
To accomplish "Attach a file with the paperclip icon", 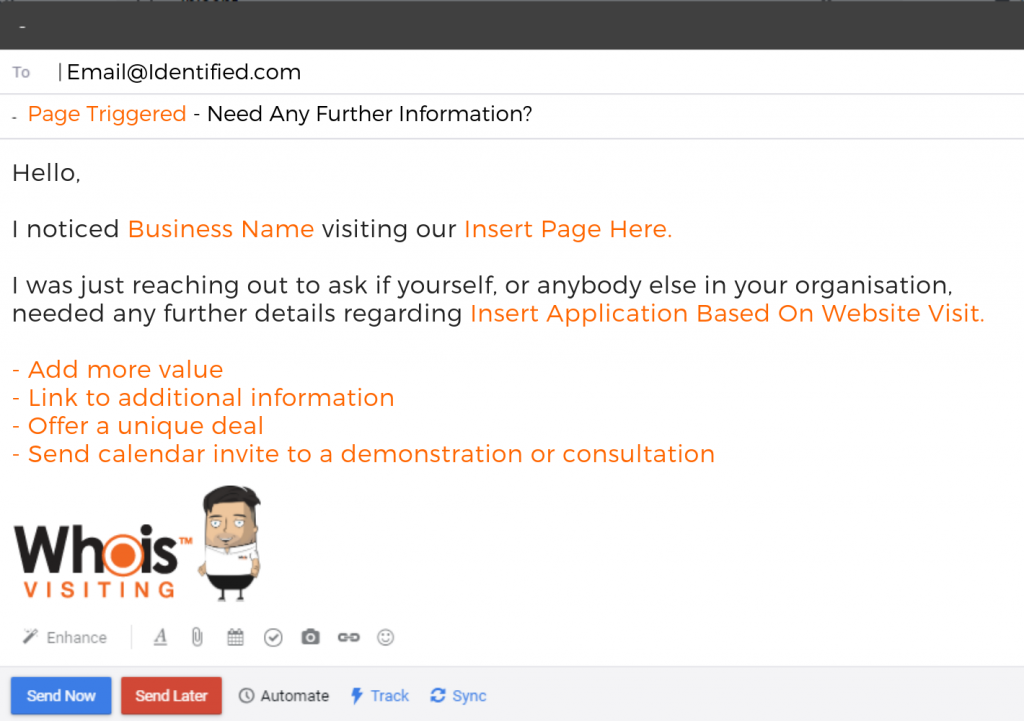I will tap(197, 637).
